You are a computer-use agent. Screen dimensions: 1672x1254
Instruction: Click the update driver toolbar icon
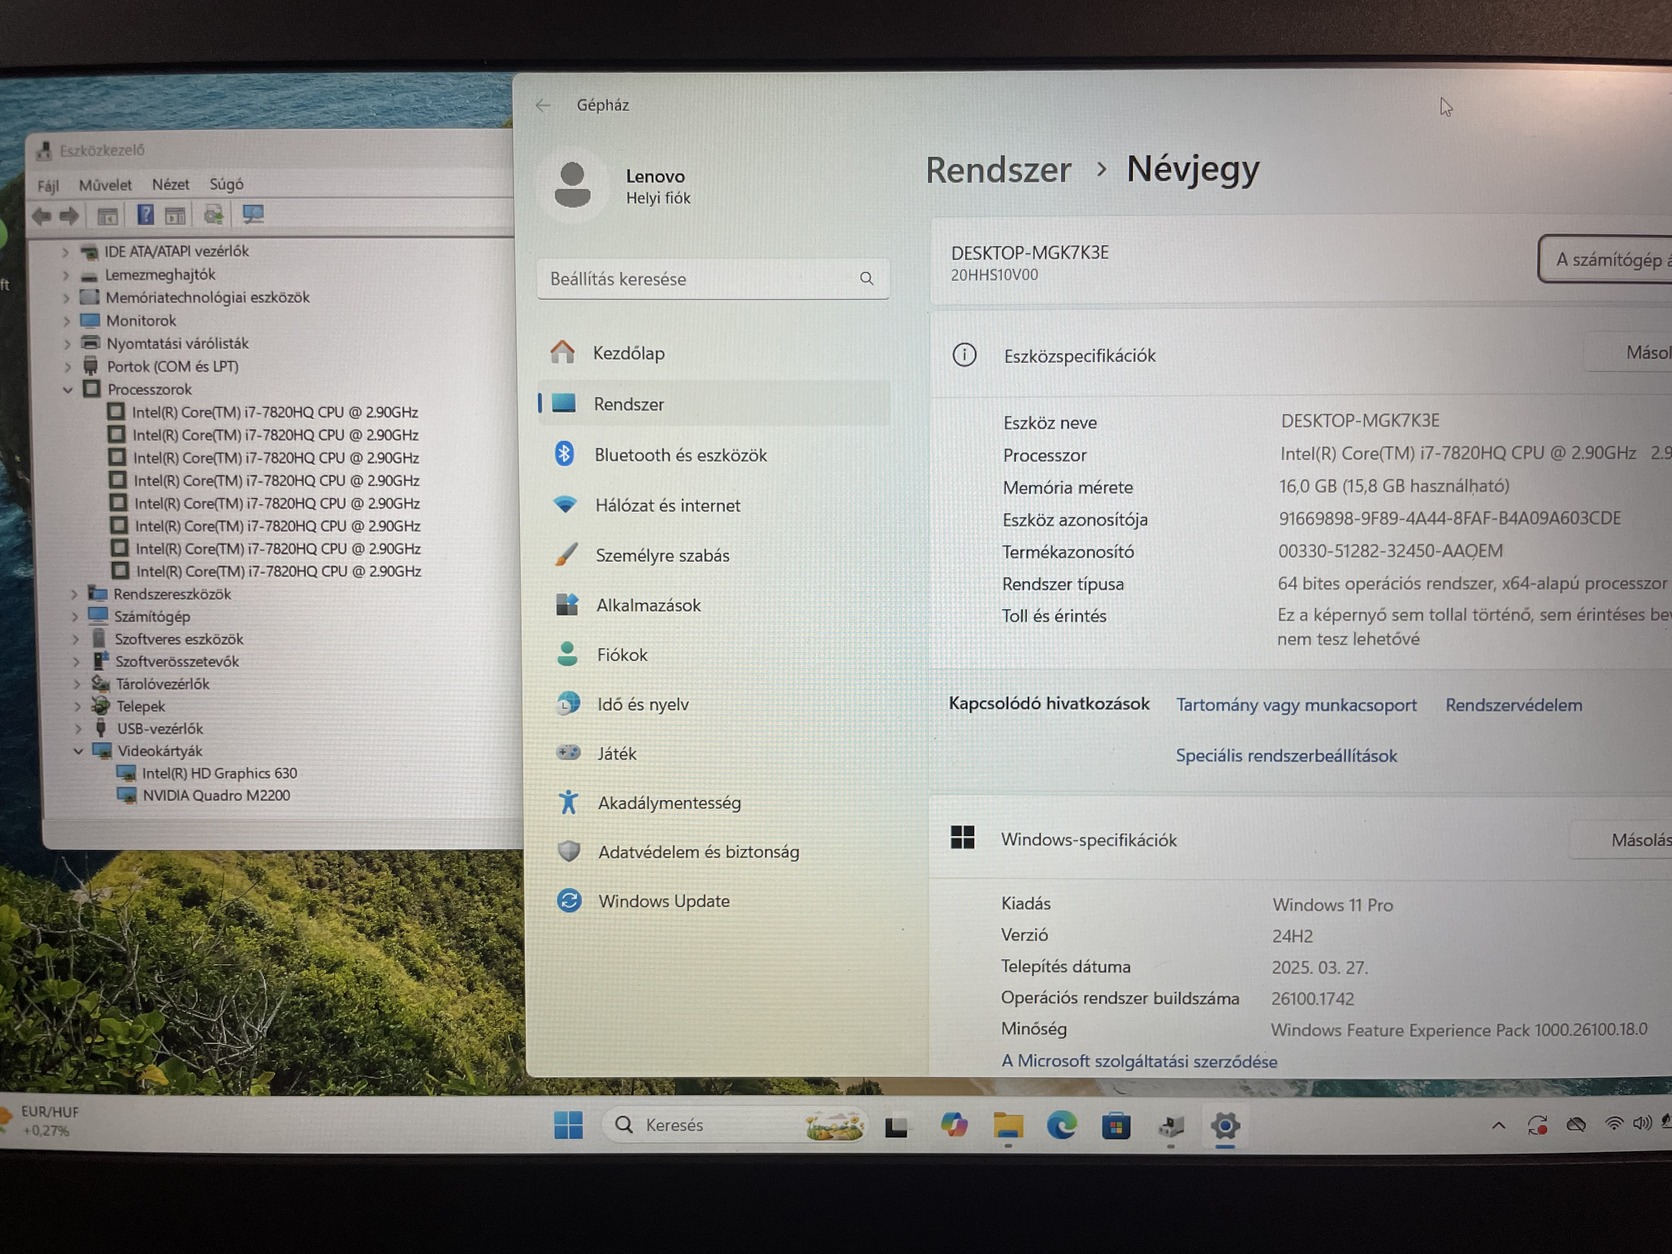pos(213,215)
